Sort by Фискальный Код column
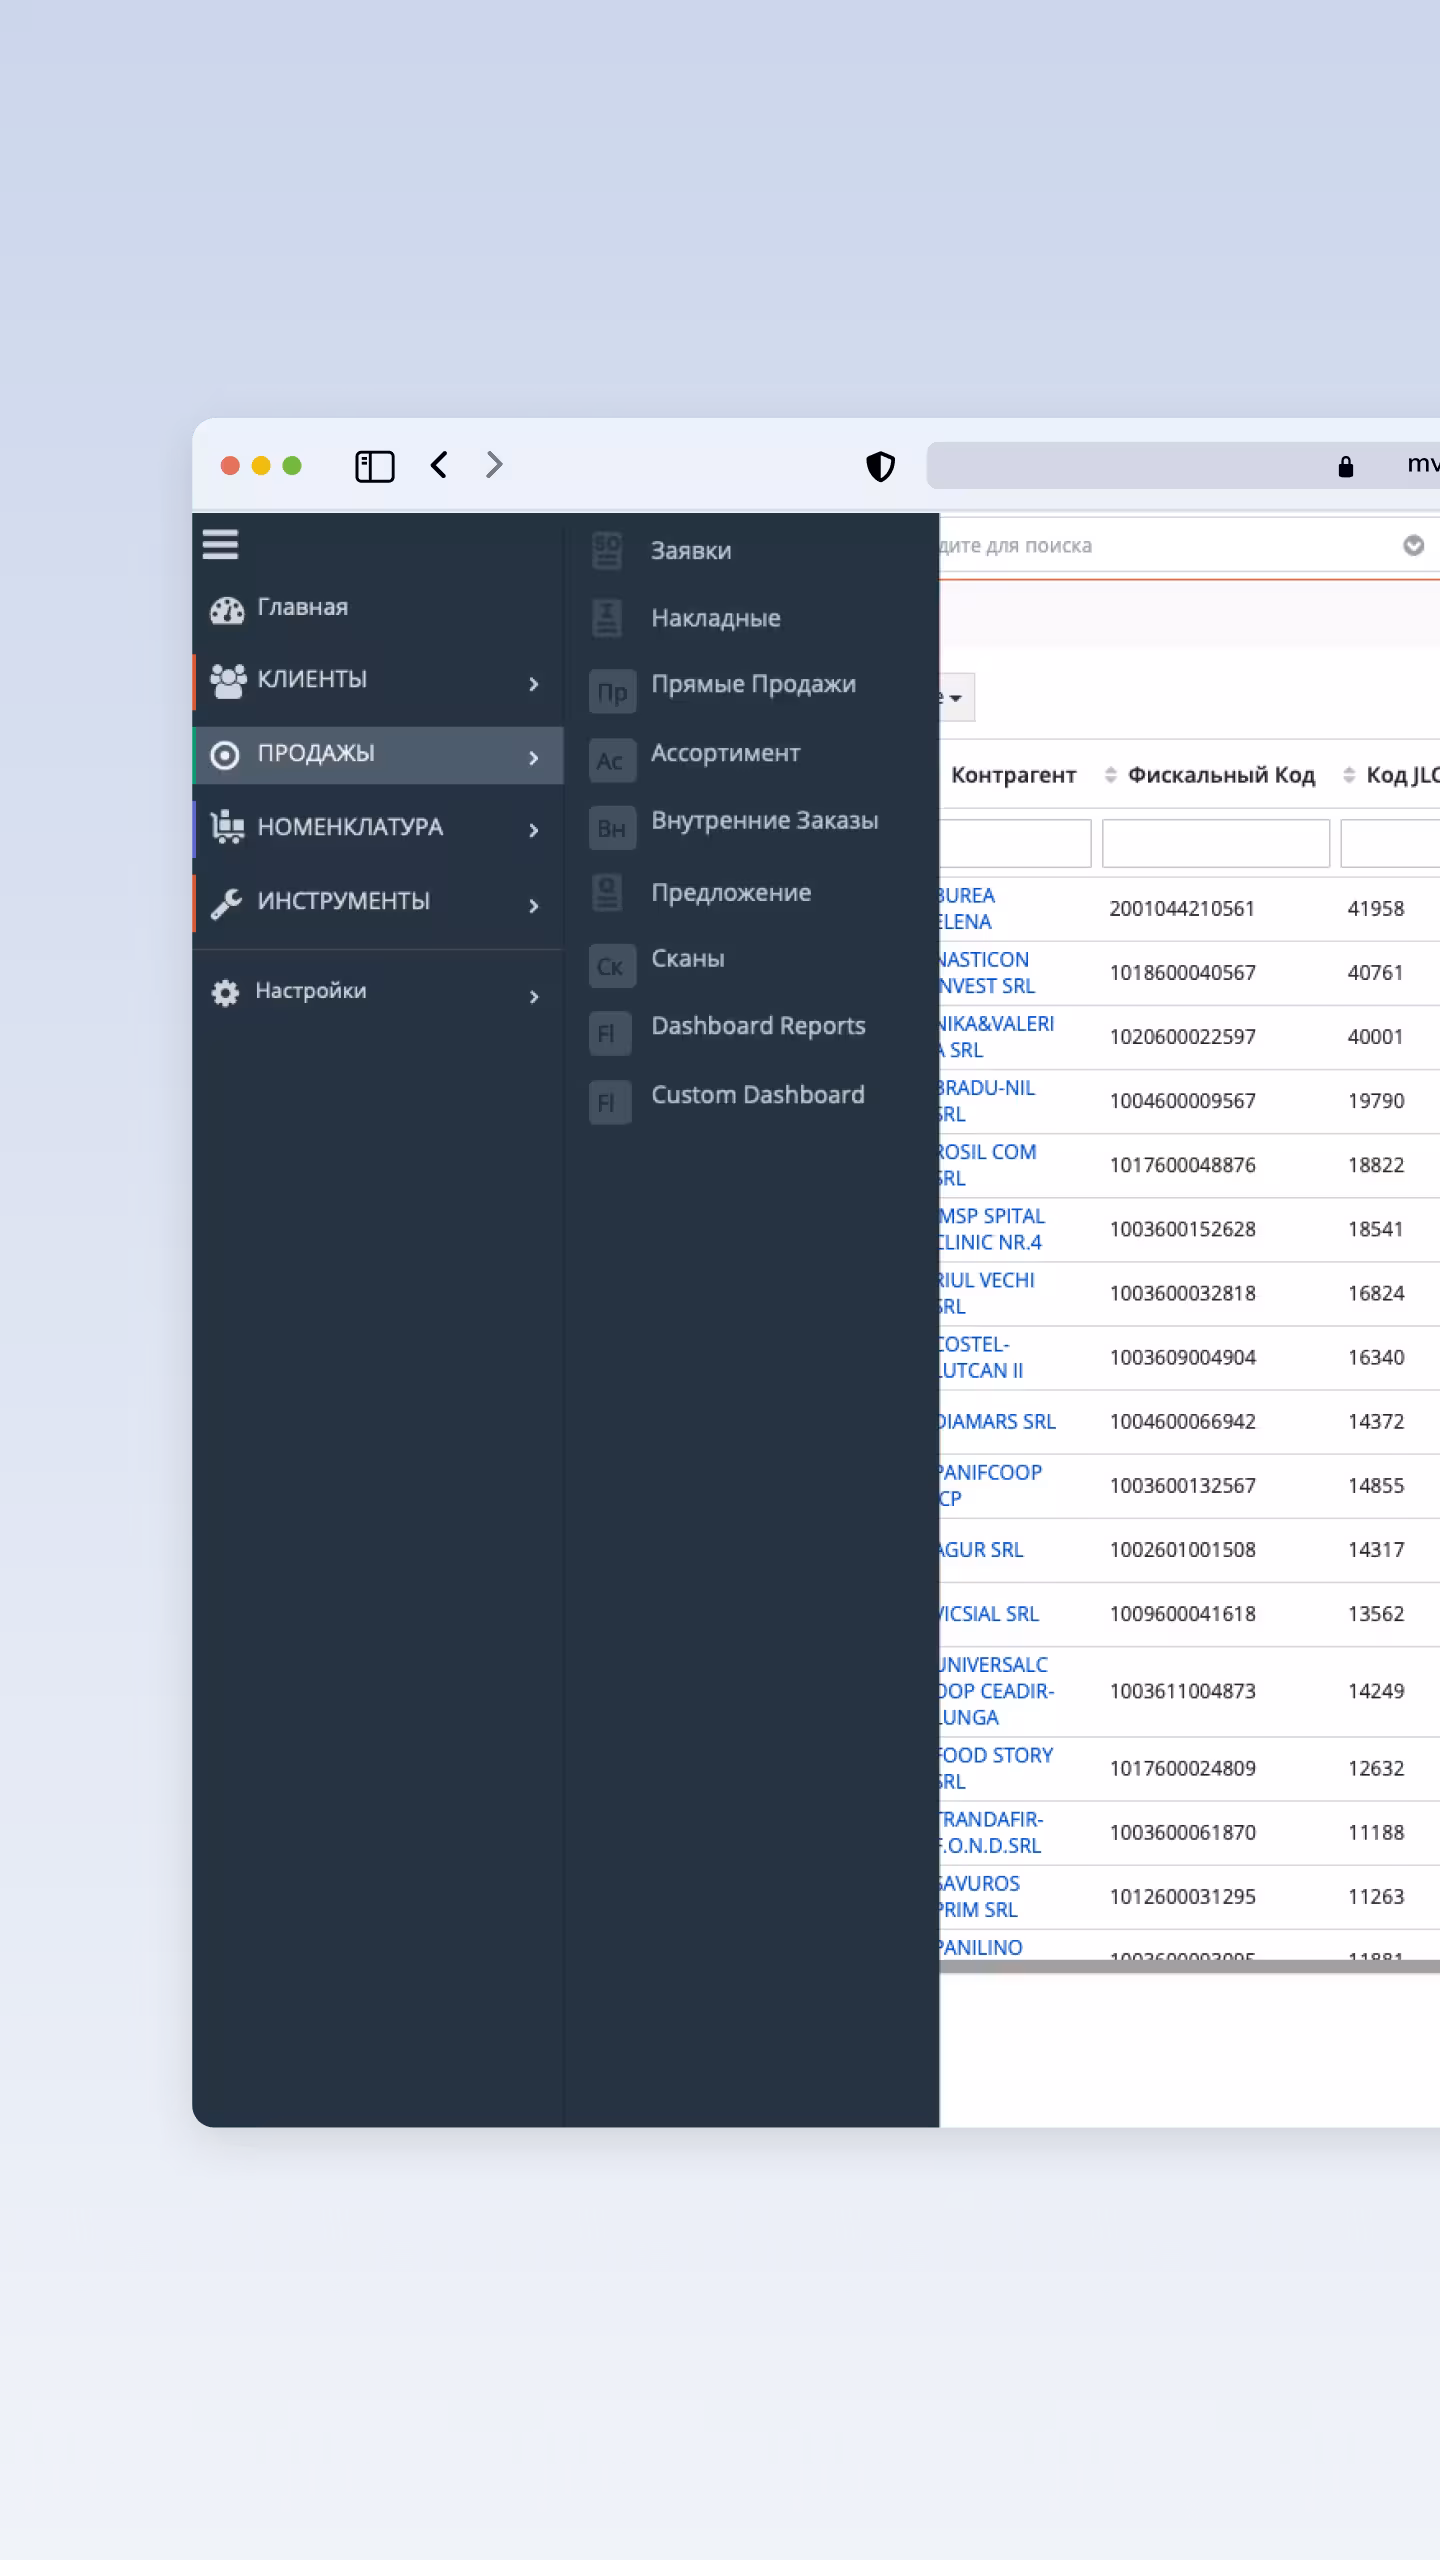This screenshot has height=2560, width=1440. pyautogui.click(x=1220, y=775)
